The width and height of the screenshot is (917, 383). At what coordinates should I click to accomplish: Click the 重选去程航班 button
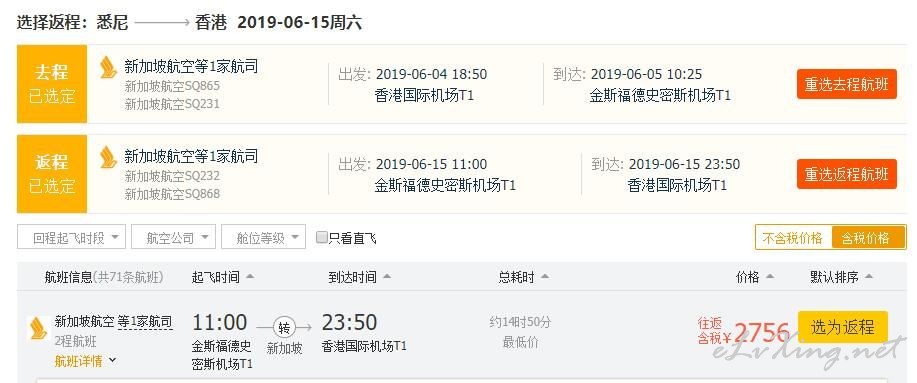(846, 84)
